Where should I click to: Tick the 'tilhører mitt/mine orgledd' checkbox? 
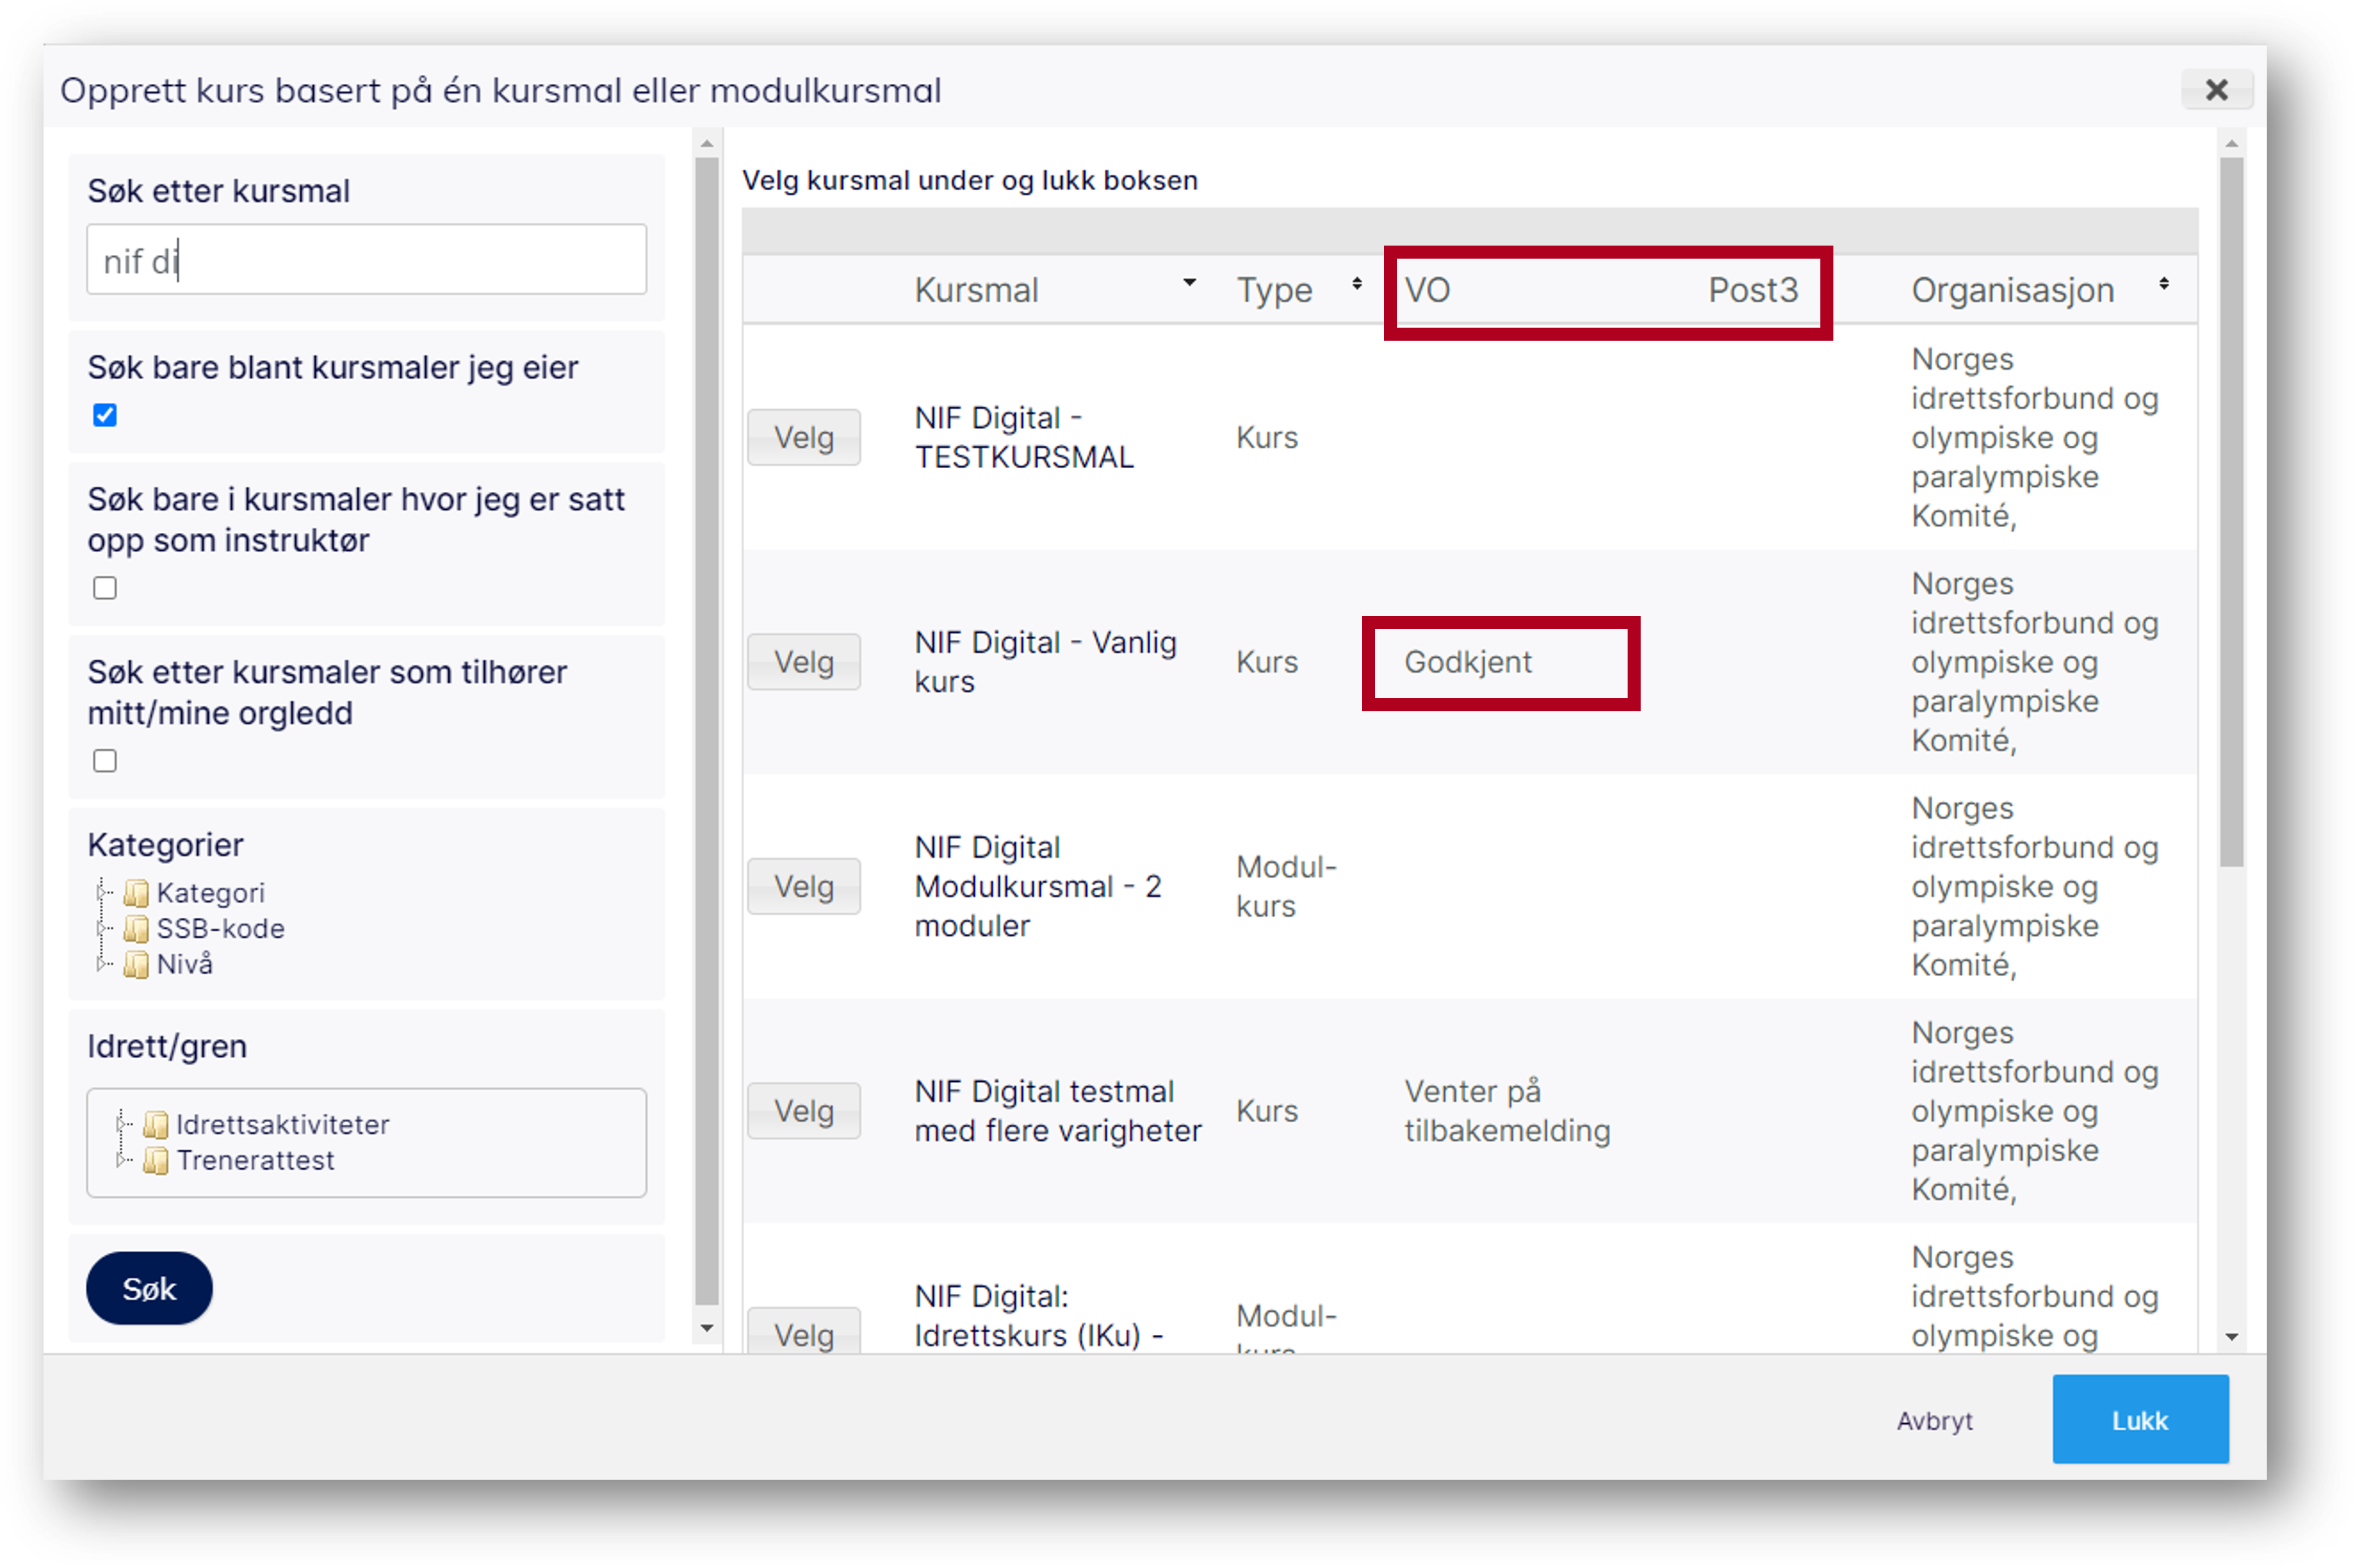105,761
